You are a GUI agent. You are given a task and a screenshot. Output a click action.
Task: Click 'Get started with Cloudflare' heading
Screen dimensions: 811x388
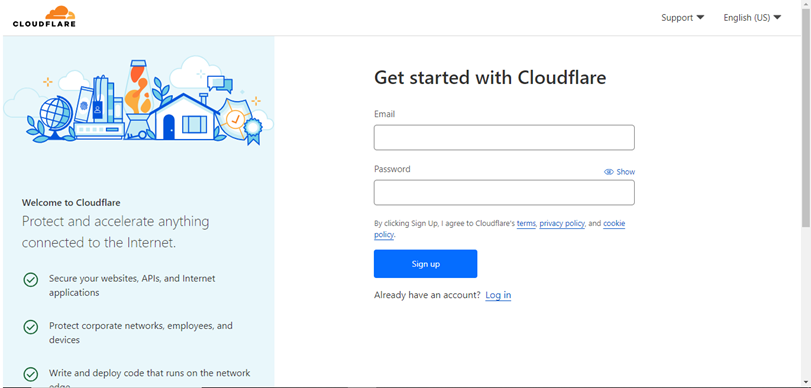click(x=490, y=78)
